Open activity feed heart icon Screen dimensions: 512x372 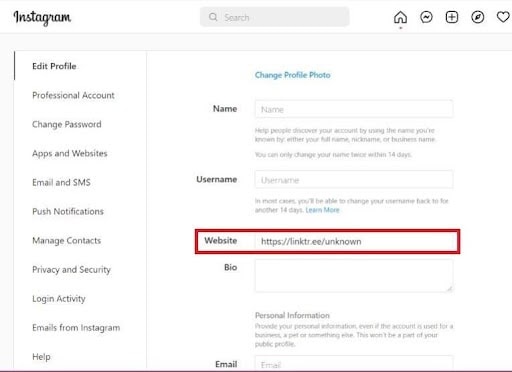503,17
